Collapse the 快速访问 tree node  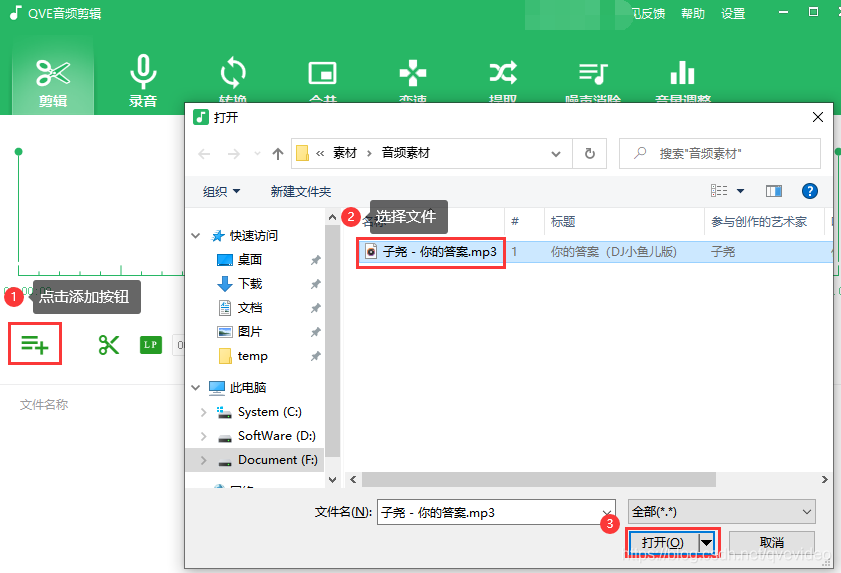click(x=196, y=236)
